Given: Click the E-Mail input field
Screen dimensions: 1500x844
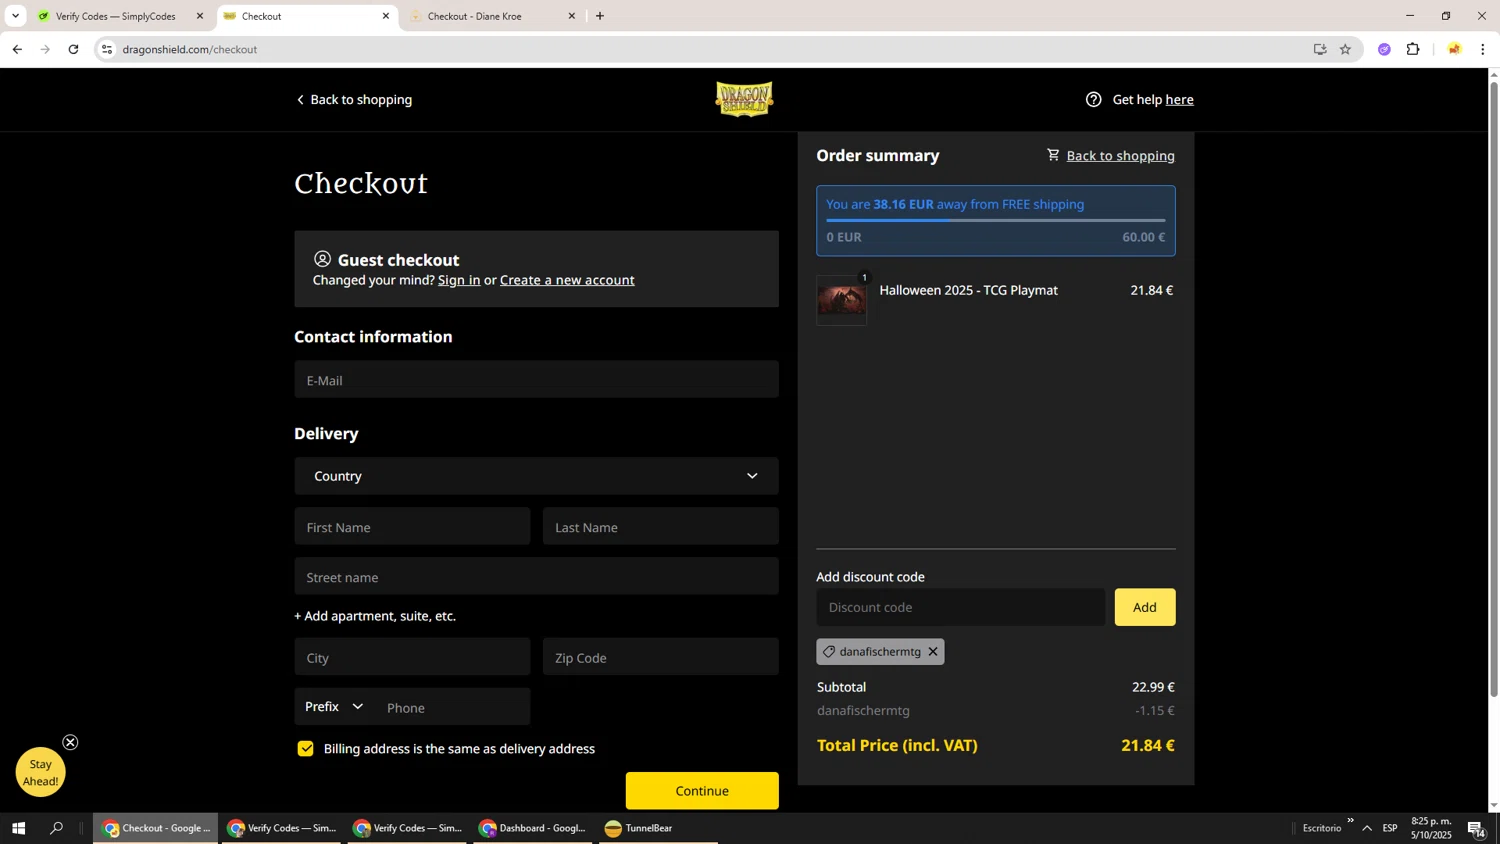Looking at the screenshot, I should coord(536,380).
